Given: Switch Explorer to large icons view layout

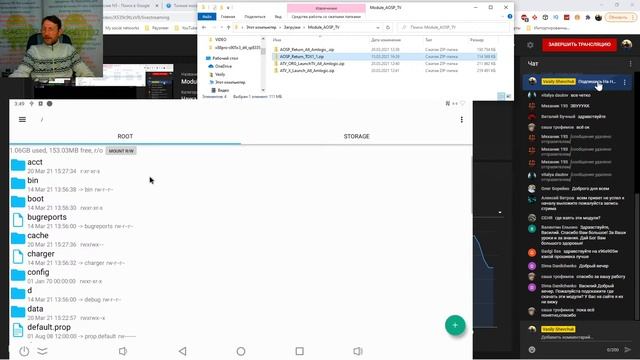Looking at the screenshot, I should (x=508, y=96).
